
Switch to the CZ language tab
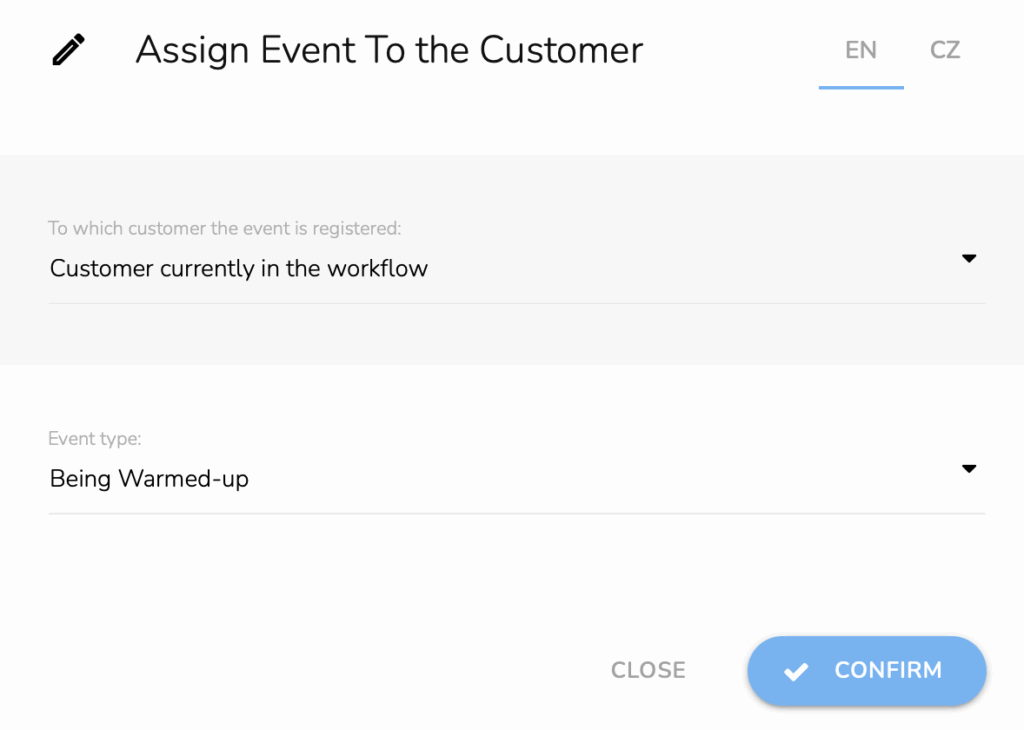[944, 50]
